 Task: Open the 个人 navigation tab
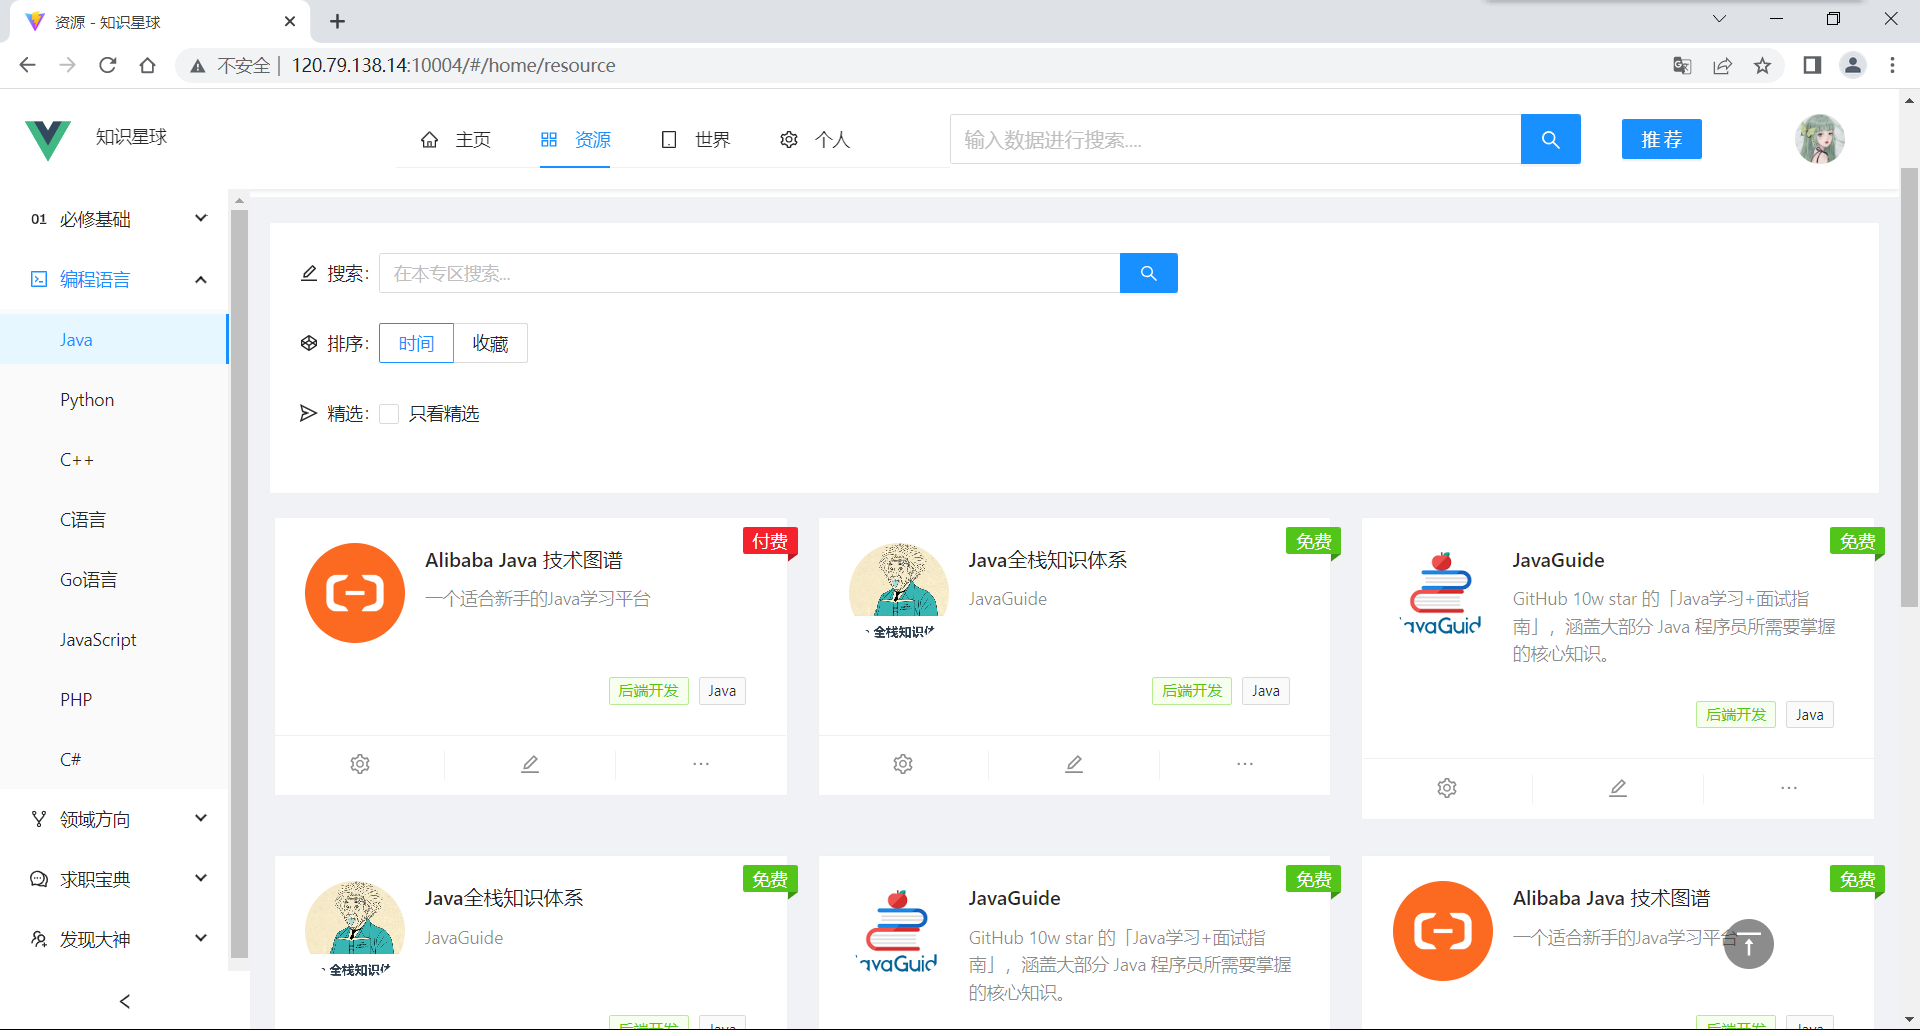tap(815, 139)
